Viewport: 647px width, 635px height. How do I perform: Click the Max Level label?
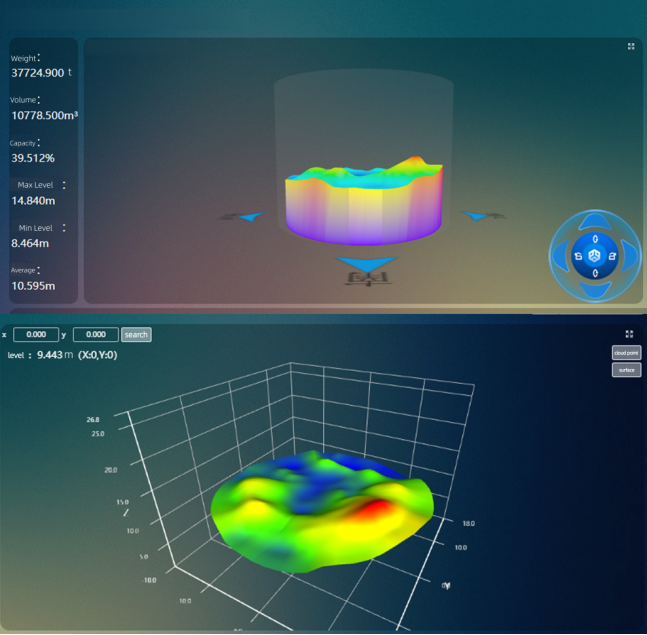(x=35, y=185)
